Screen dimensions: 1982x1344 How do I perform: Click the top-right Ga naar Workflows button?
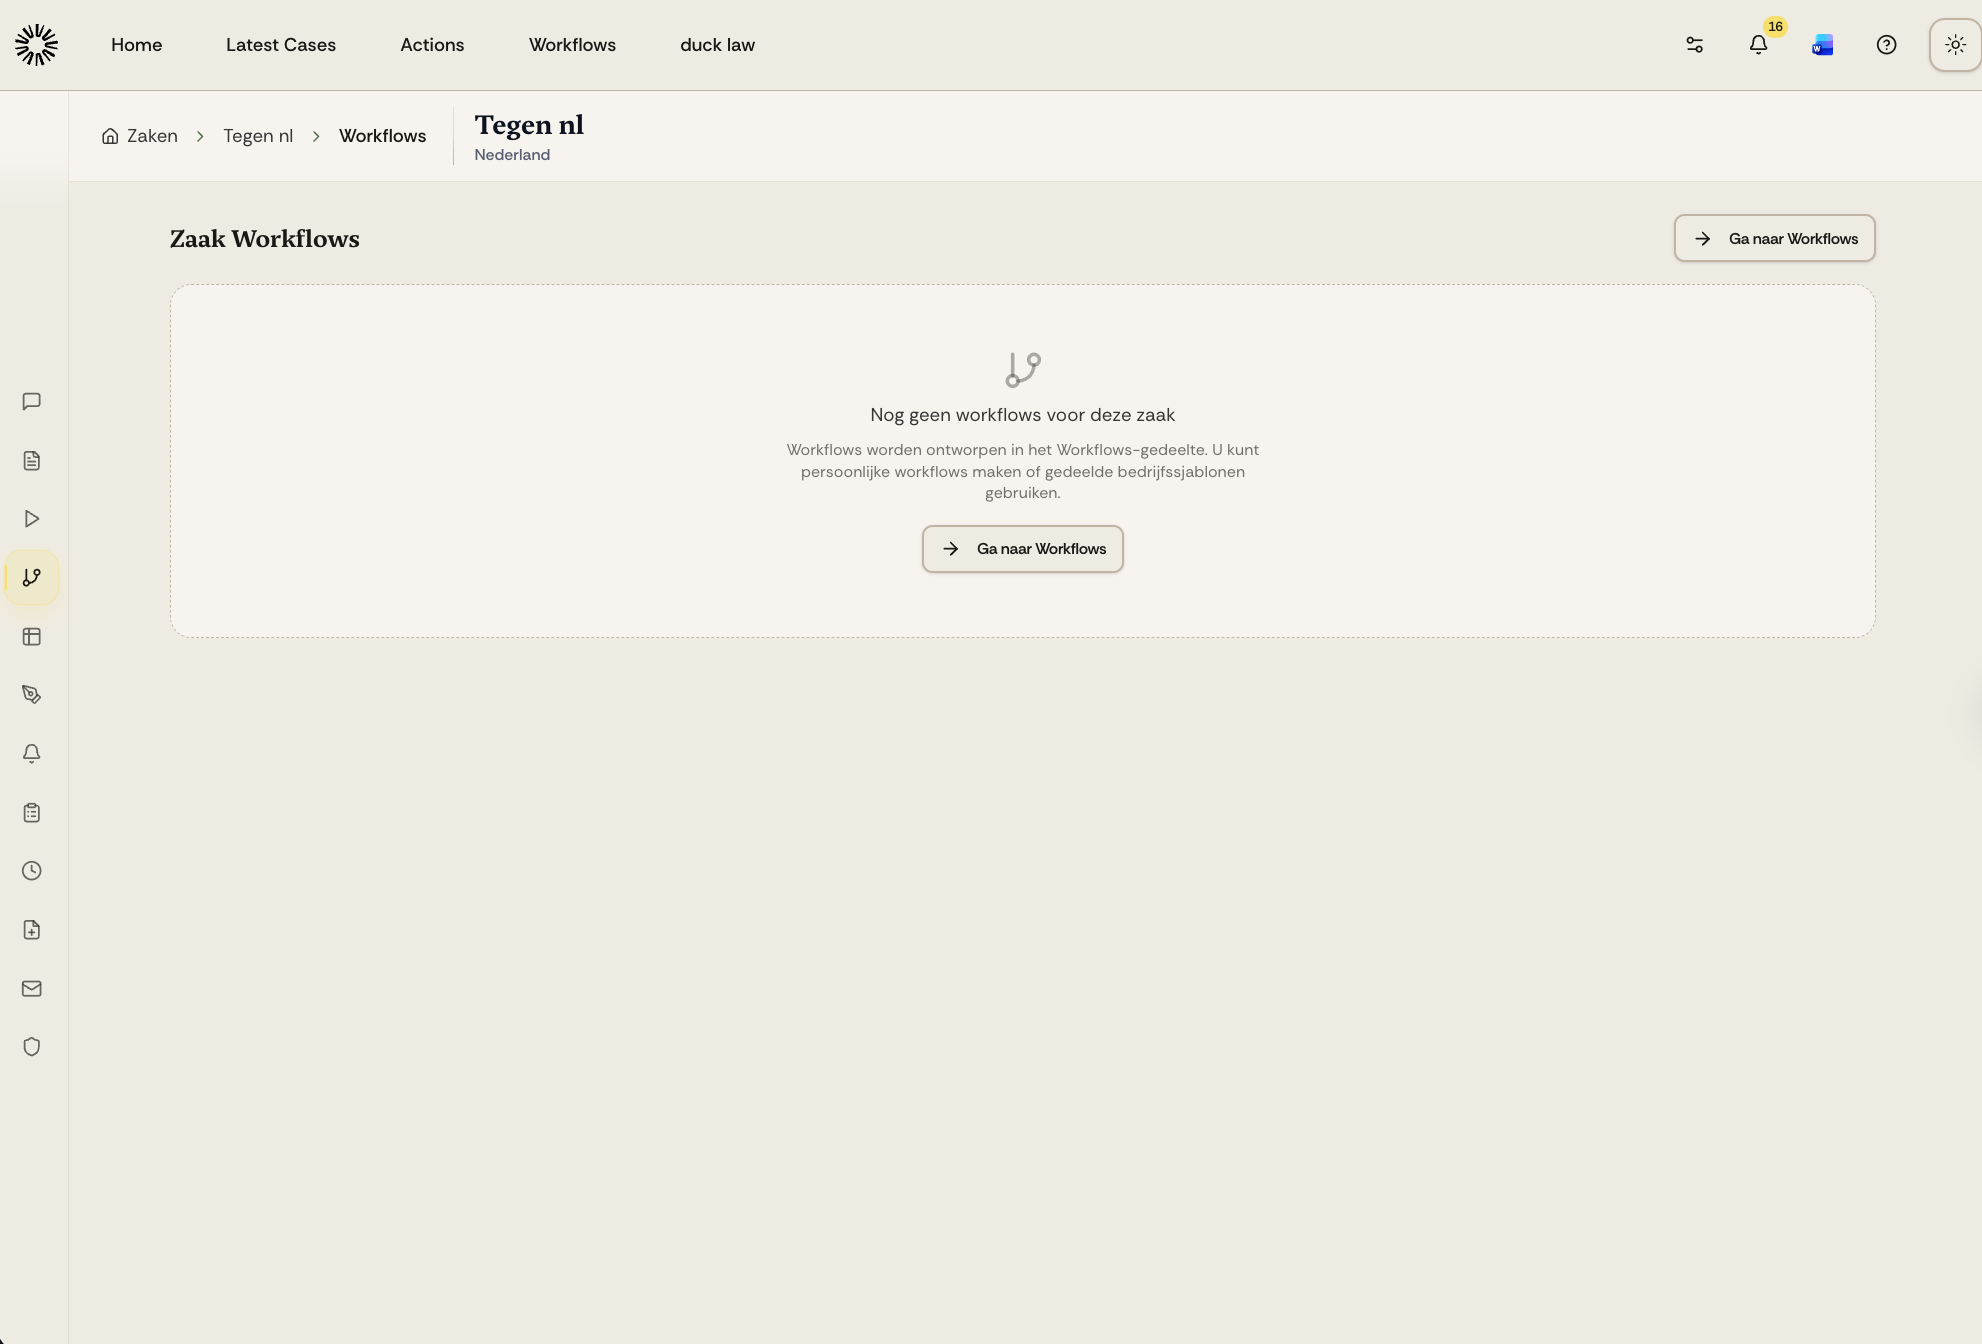(x=1774, y=238)
